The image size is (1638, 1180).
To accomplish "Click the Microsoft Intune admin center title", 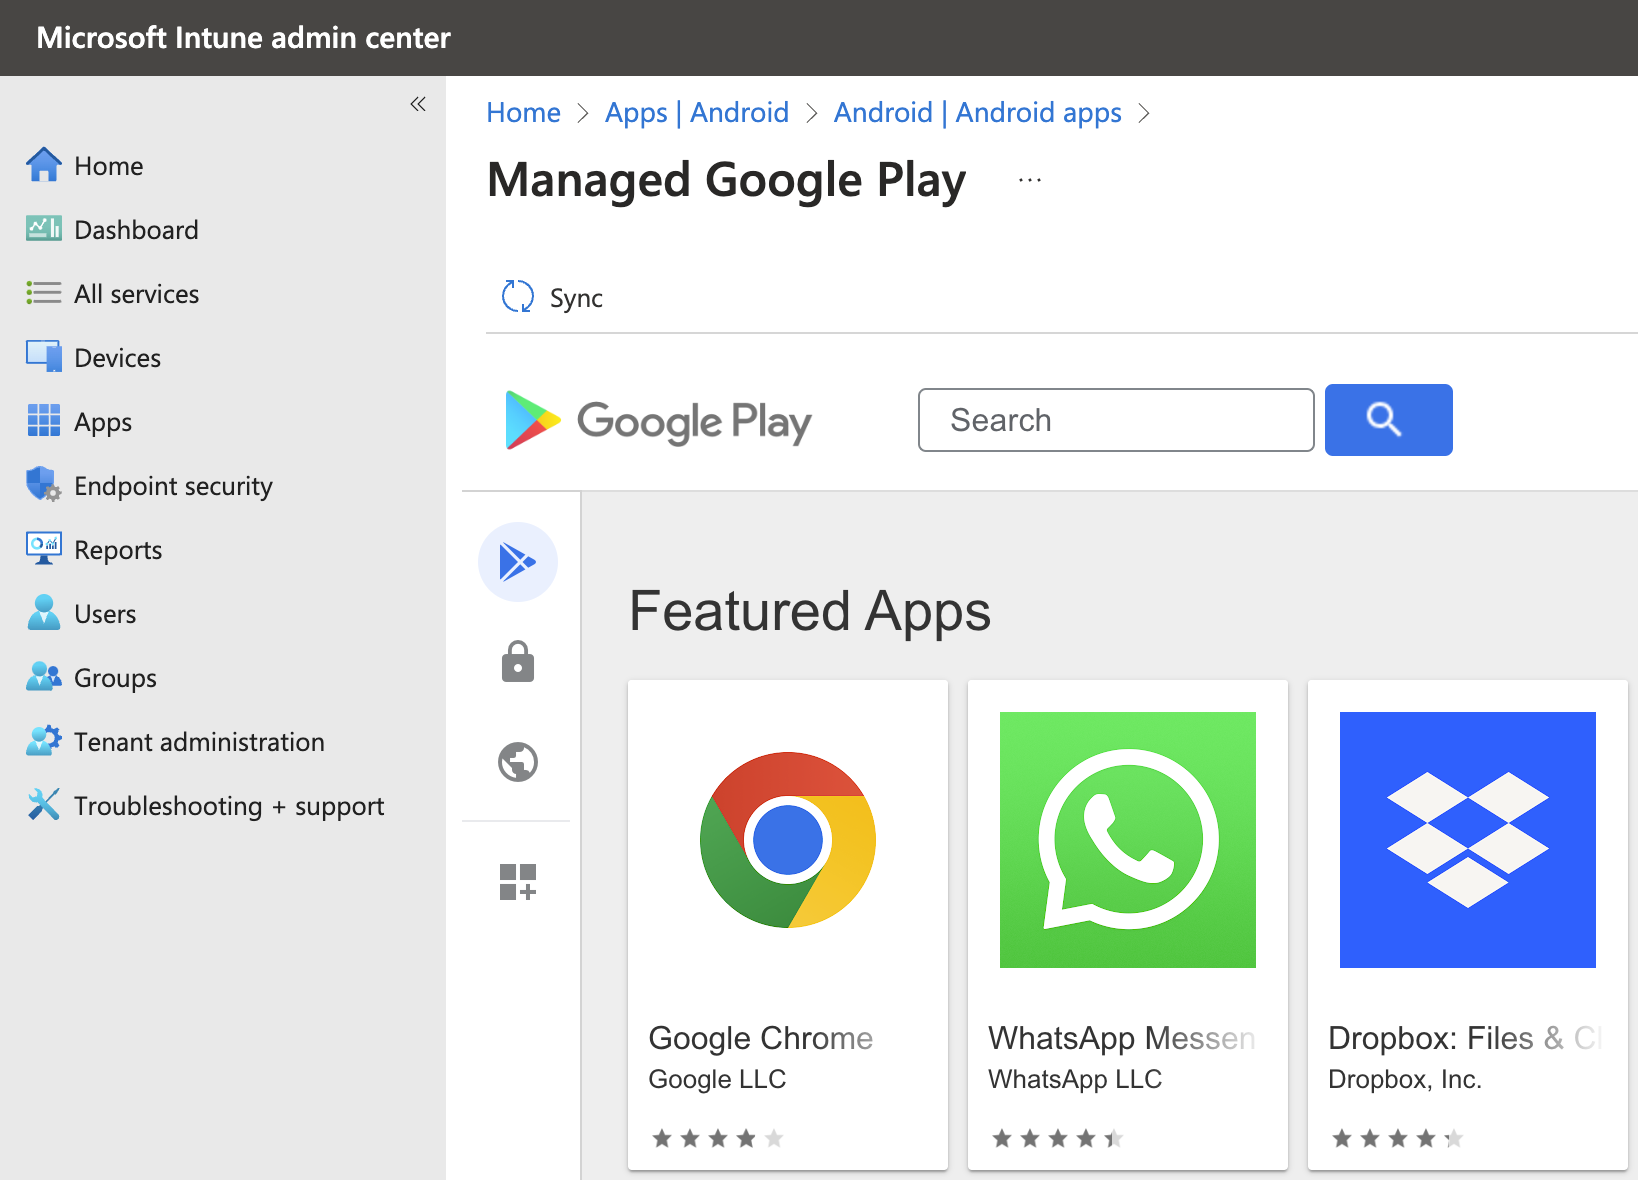I will pyautogui.click(x=243, y=38).
